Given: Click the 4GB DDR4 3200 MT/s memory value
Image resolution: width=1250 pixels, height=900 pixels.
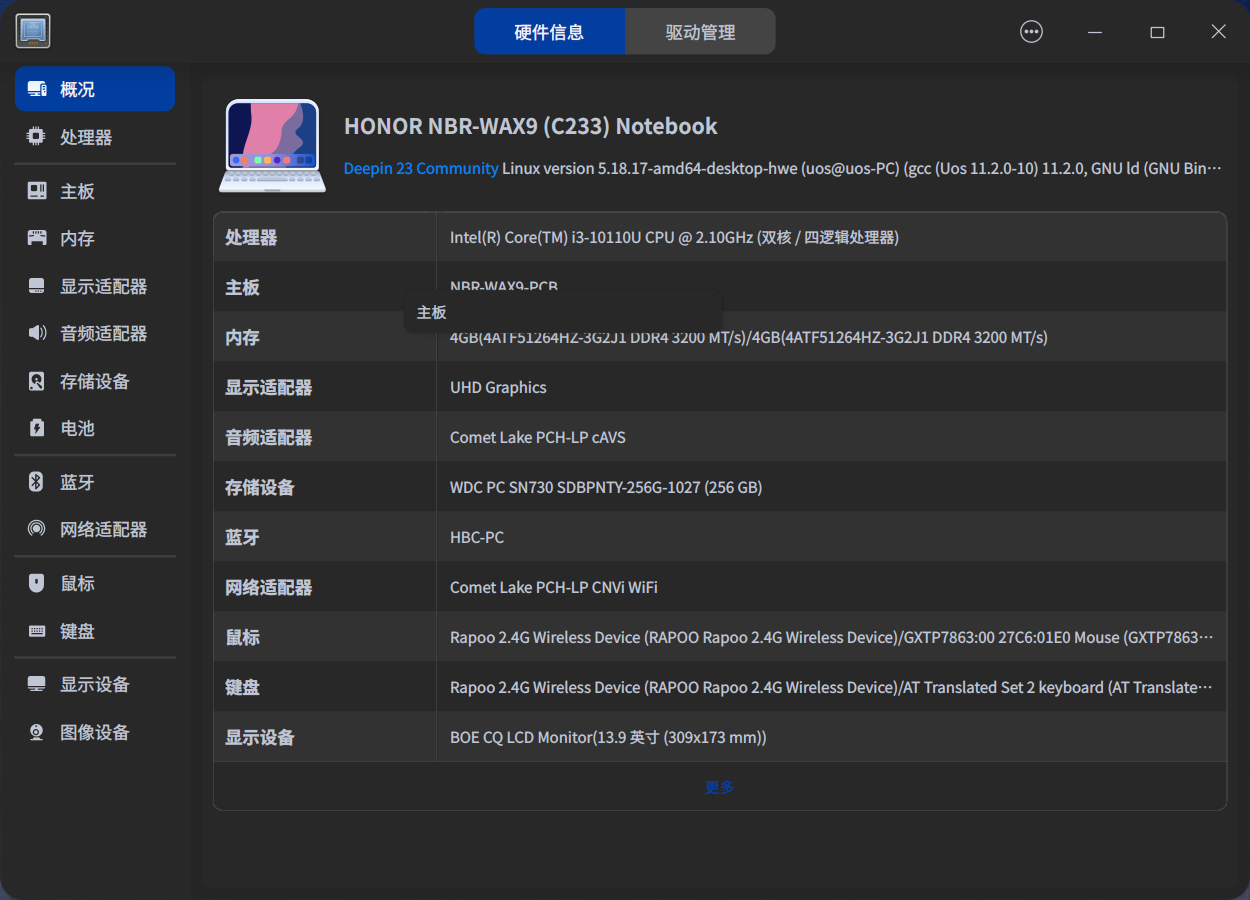Looking at the screenshot, I should coord(749,337).
